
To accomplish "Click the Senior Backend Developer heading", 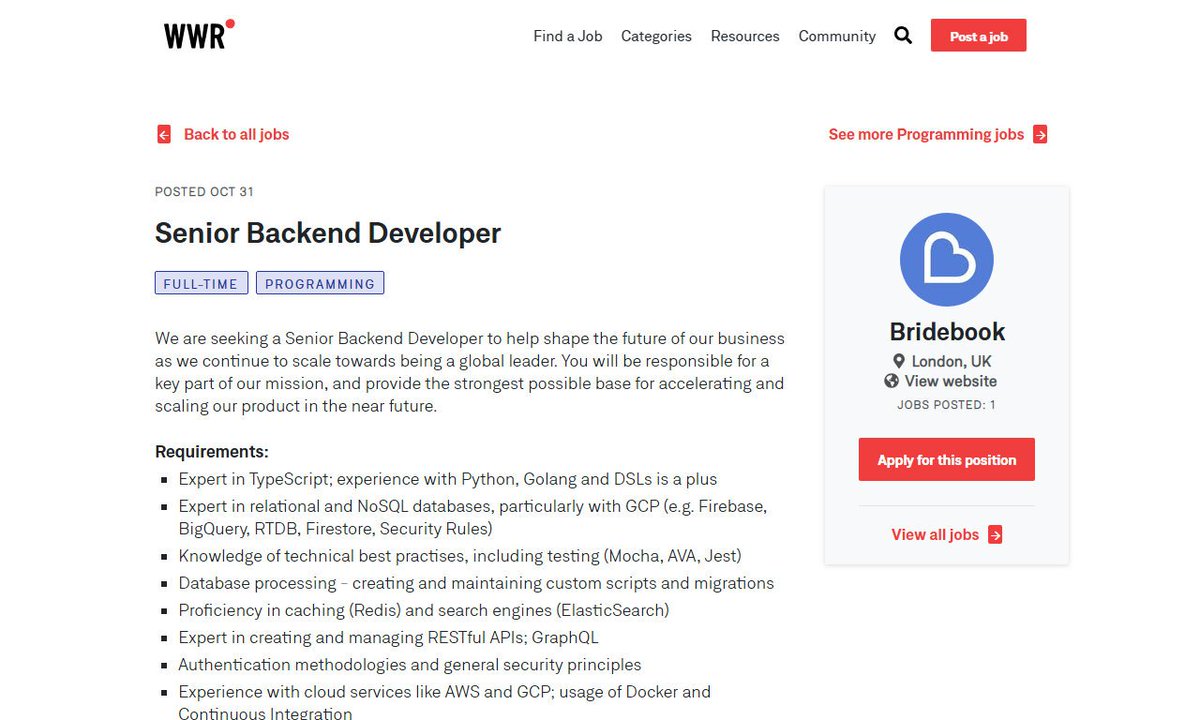I will click(x=328, y=234).
